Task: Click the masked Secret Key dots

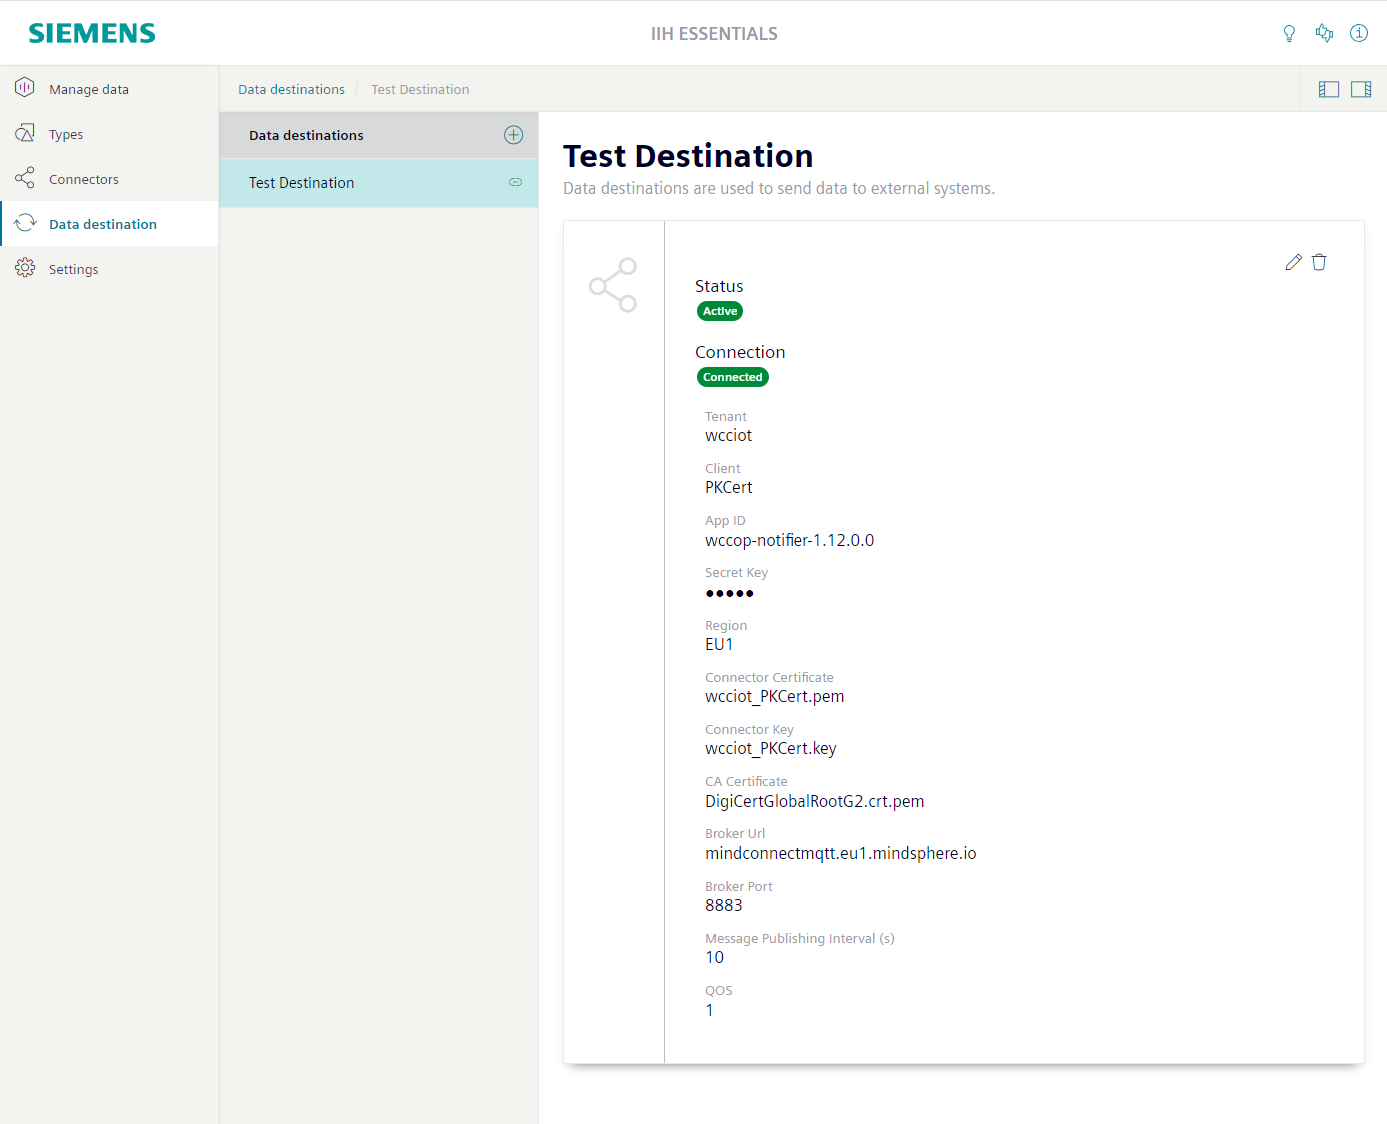Action: click(x=730, y=593)
